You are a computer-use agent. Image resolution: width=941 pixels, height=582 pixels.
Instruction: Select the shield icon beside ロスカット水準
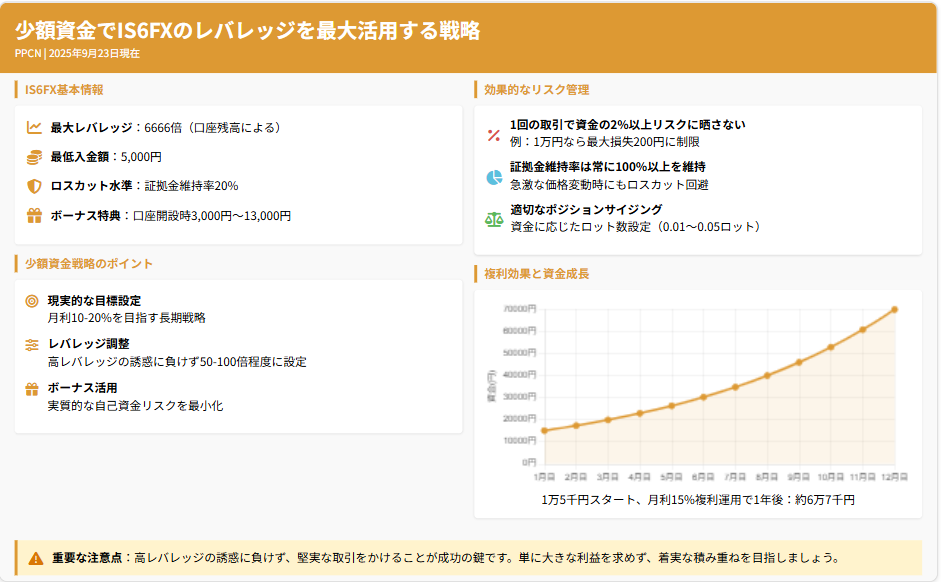click(x=34, y=186)
